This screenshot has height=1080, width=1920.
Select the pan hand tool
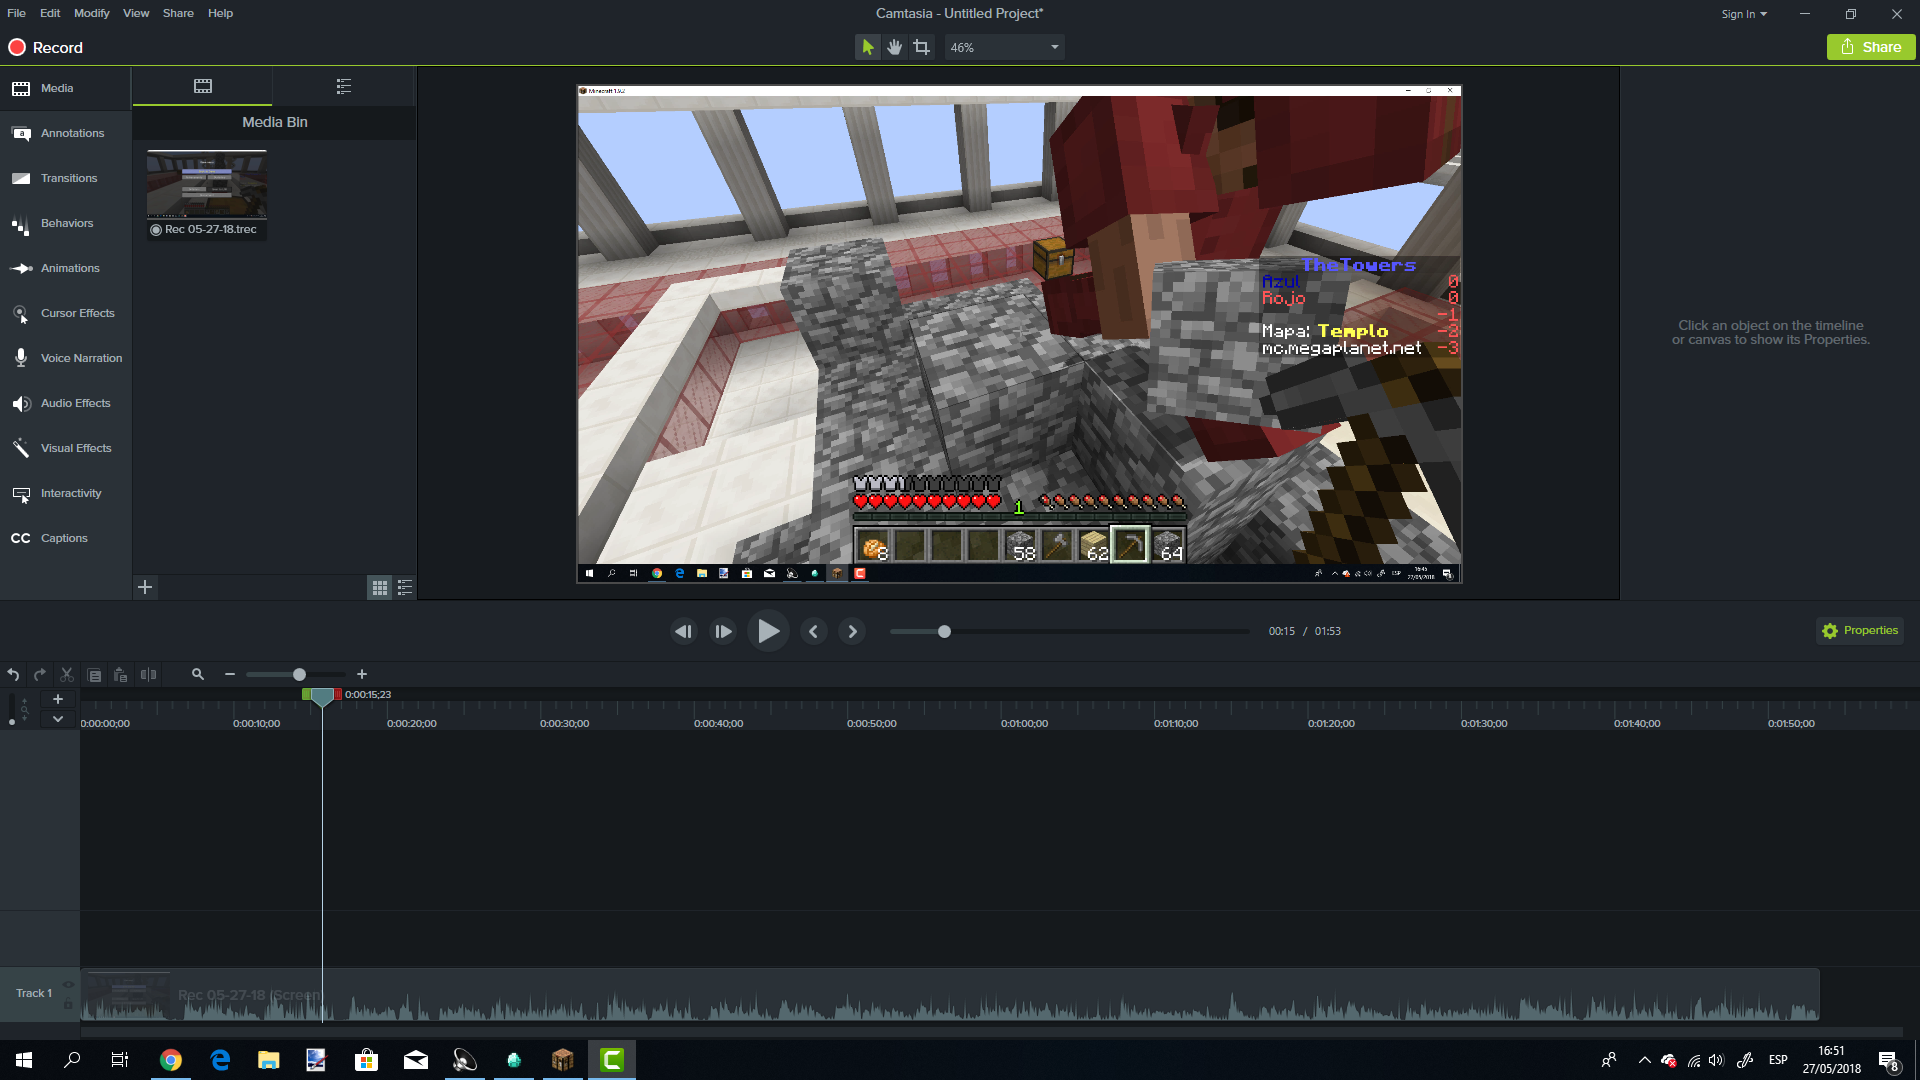coord(895,47)
